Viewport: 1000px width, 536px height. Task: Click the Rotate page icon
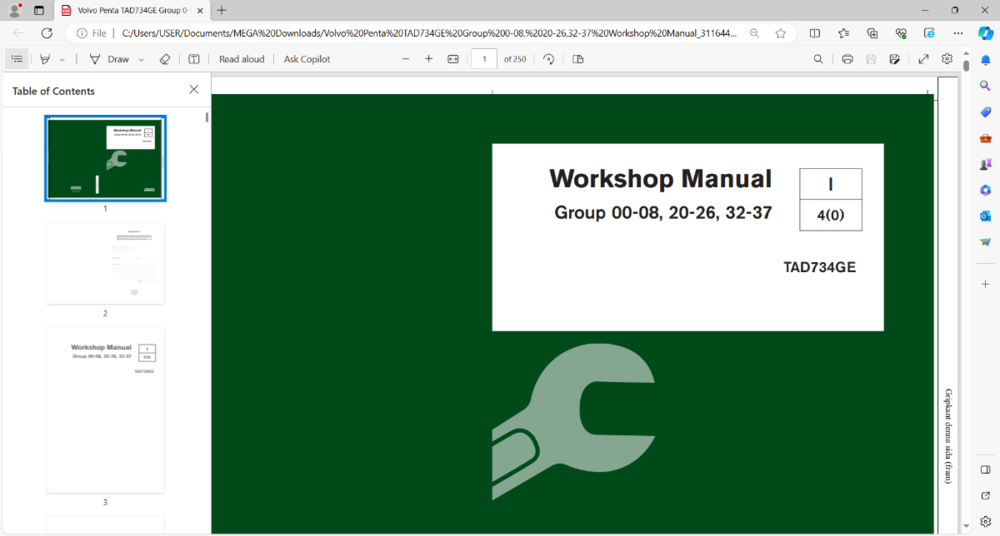[x=548, y=59]
